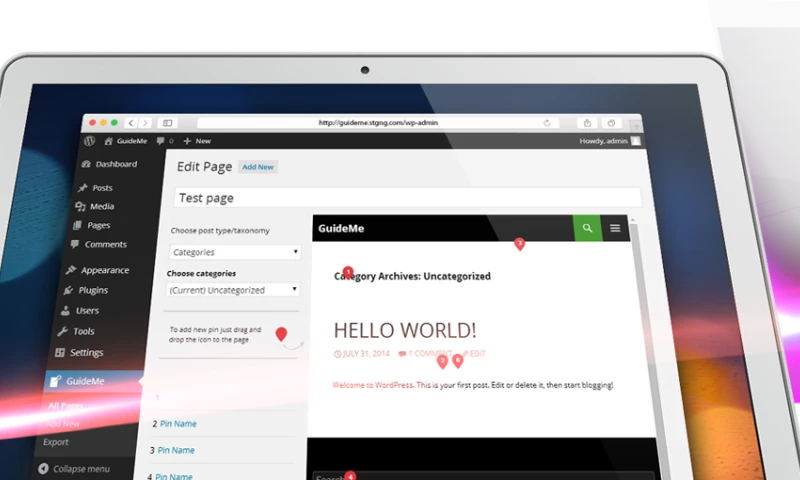Click the Test page title field
Image resolution: width=800 pixels, height=480 pixels.
point(407,198)
